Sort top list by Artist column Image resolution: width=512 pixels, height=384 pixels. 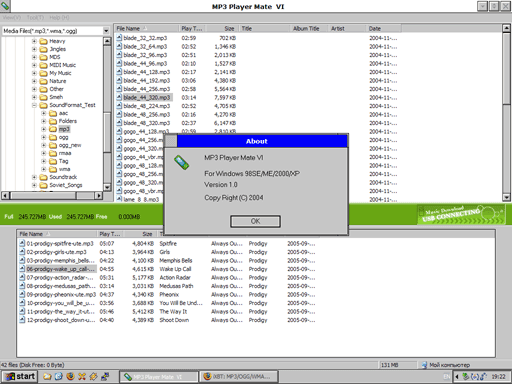347,29
